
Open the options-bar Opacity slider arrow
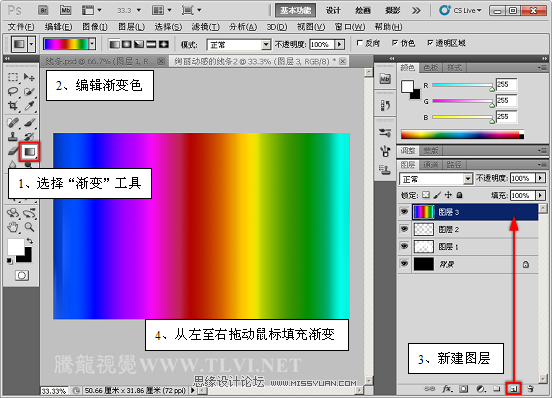coord(339,44)
